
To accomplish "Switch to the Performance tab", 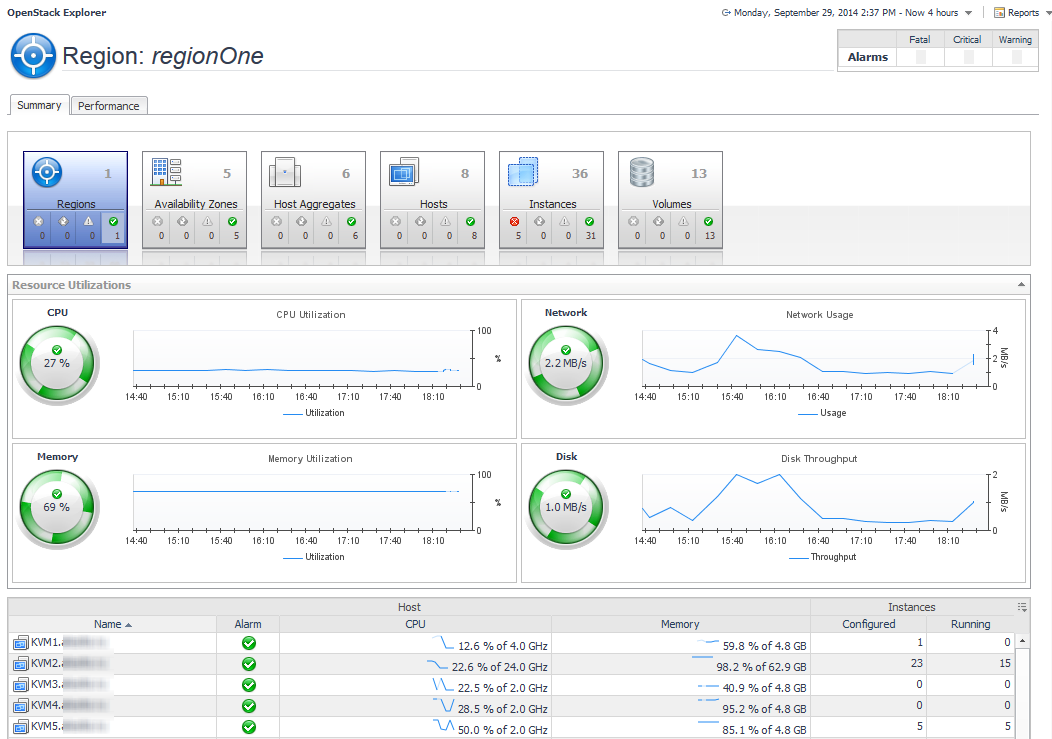I will click(x=109, y=106).
